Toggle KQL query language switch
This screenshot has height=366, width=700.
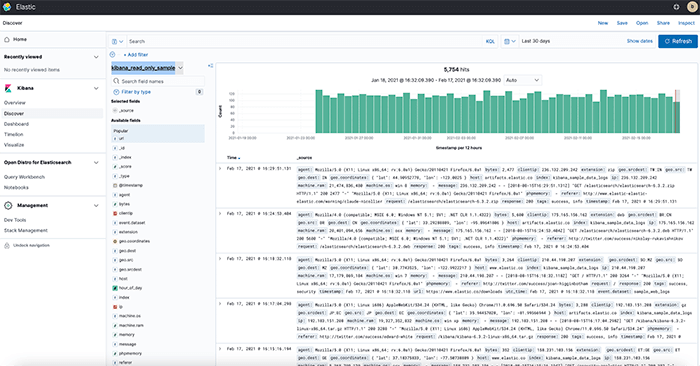pos(490,42)
